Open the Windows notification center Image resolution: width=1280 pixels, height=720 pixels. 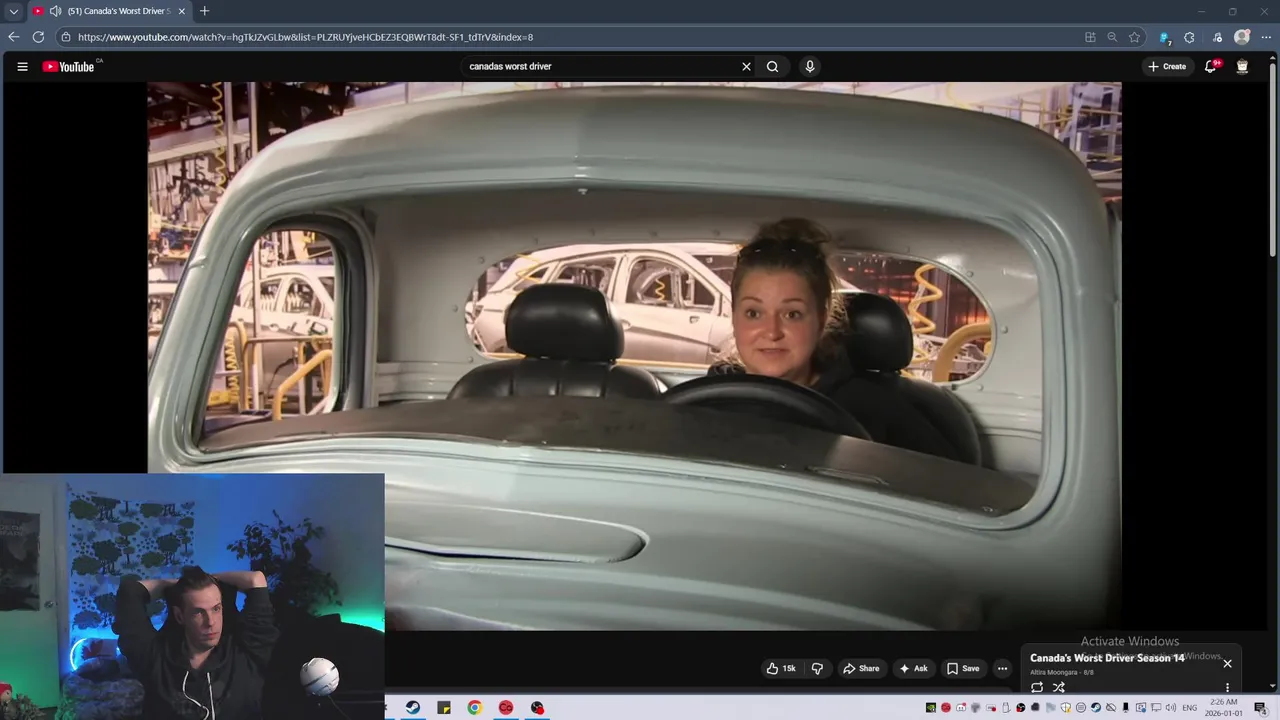click(1261, 708)
